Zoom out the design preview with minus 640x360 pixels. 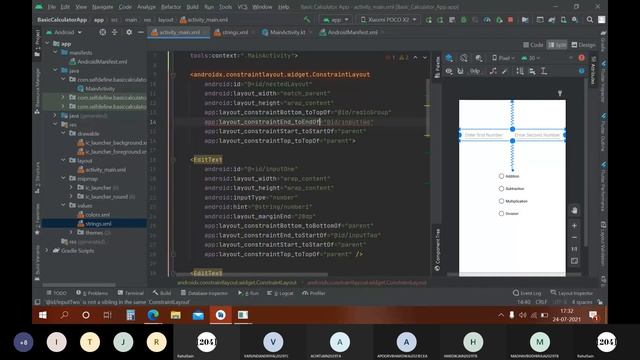tap(574, 237)
